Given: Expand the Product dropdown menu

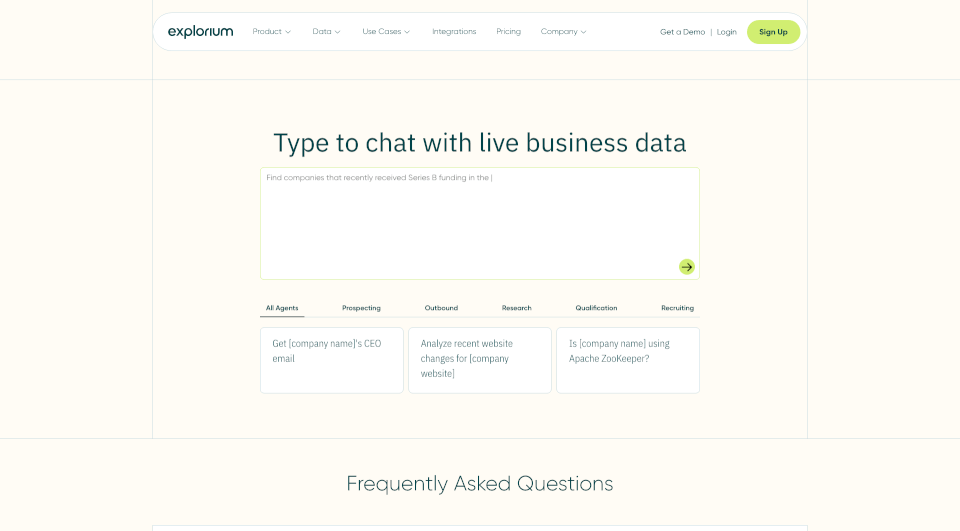Looking at the screenshot, I should [x=271, y=32].
